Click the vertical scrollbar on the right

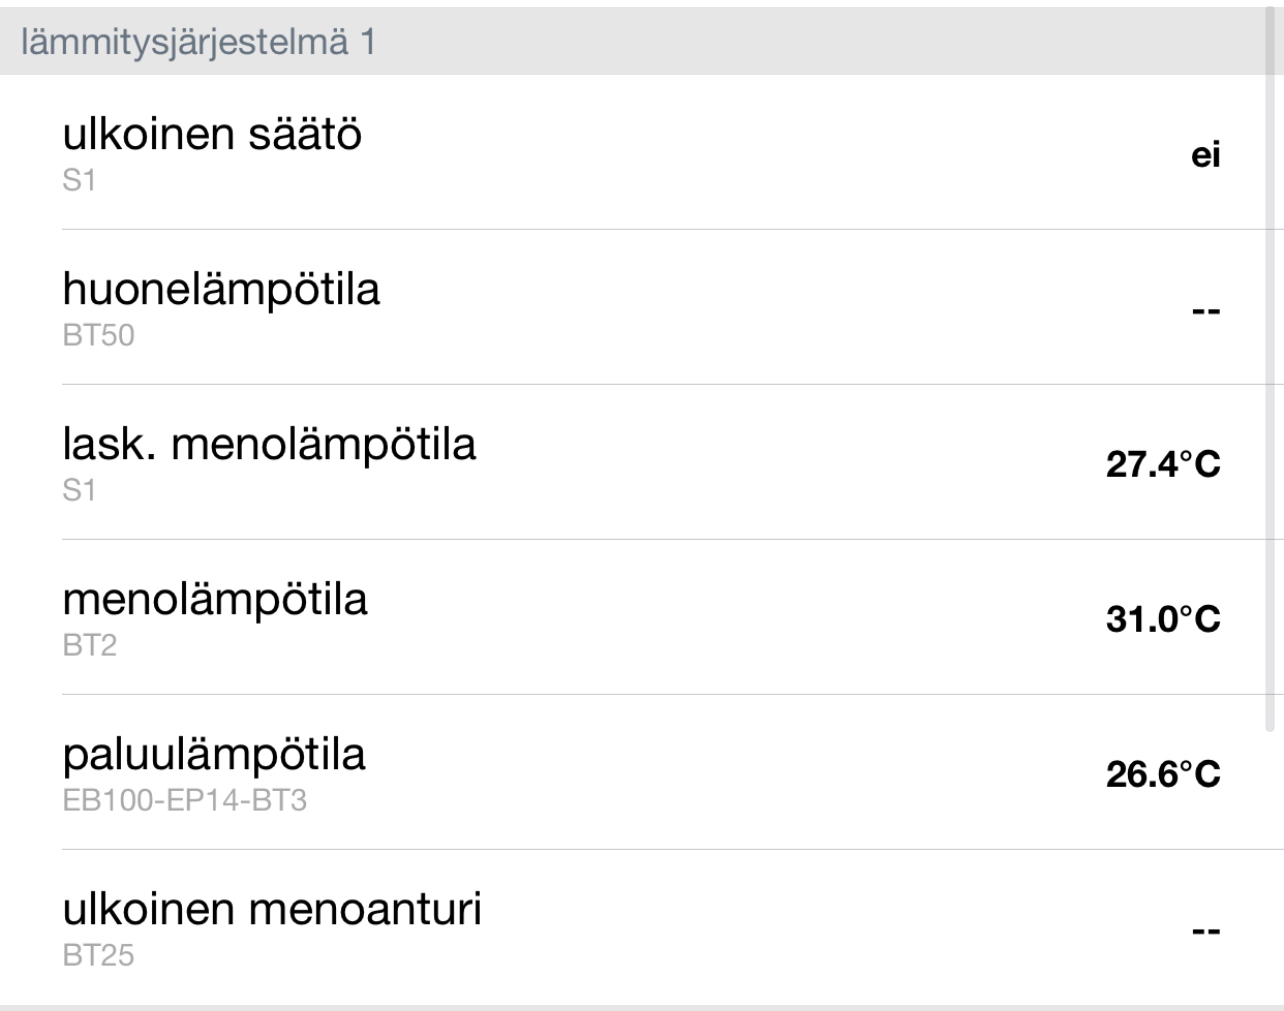pos(1271,400)
